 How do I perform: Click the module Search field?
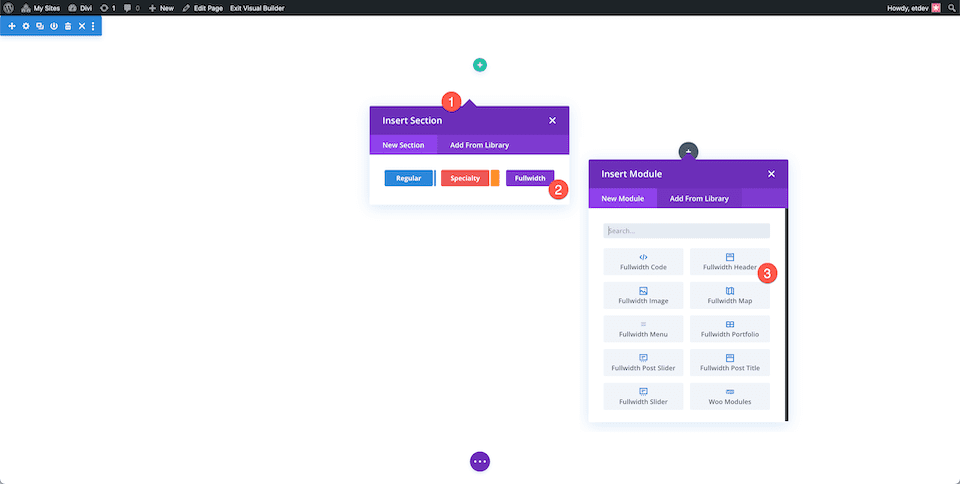(x=686, y=231)
